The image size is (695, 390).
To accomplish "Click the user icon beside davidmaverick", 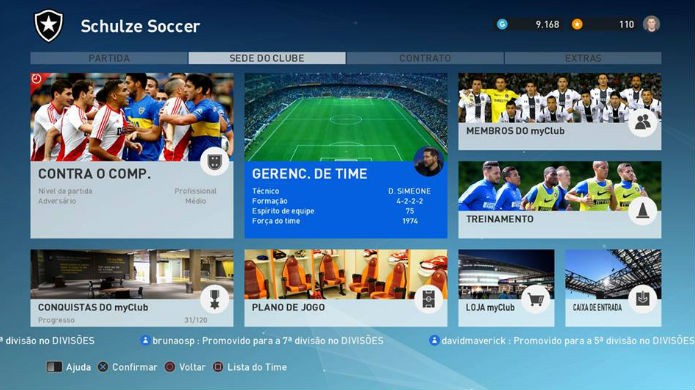I will (434, 340).
